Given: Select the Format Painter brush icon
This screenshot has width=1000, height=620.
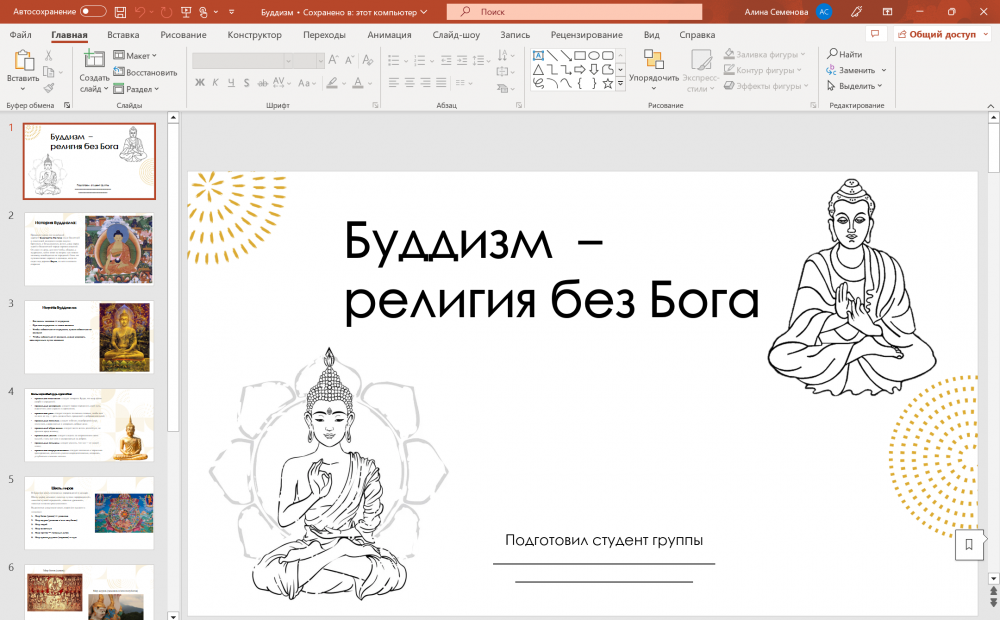Looking at the screenshot, I should click(48, 88).
